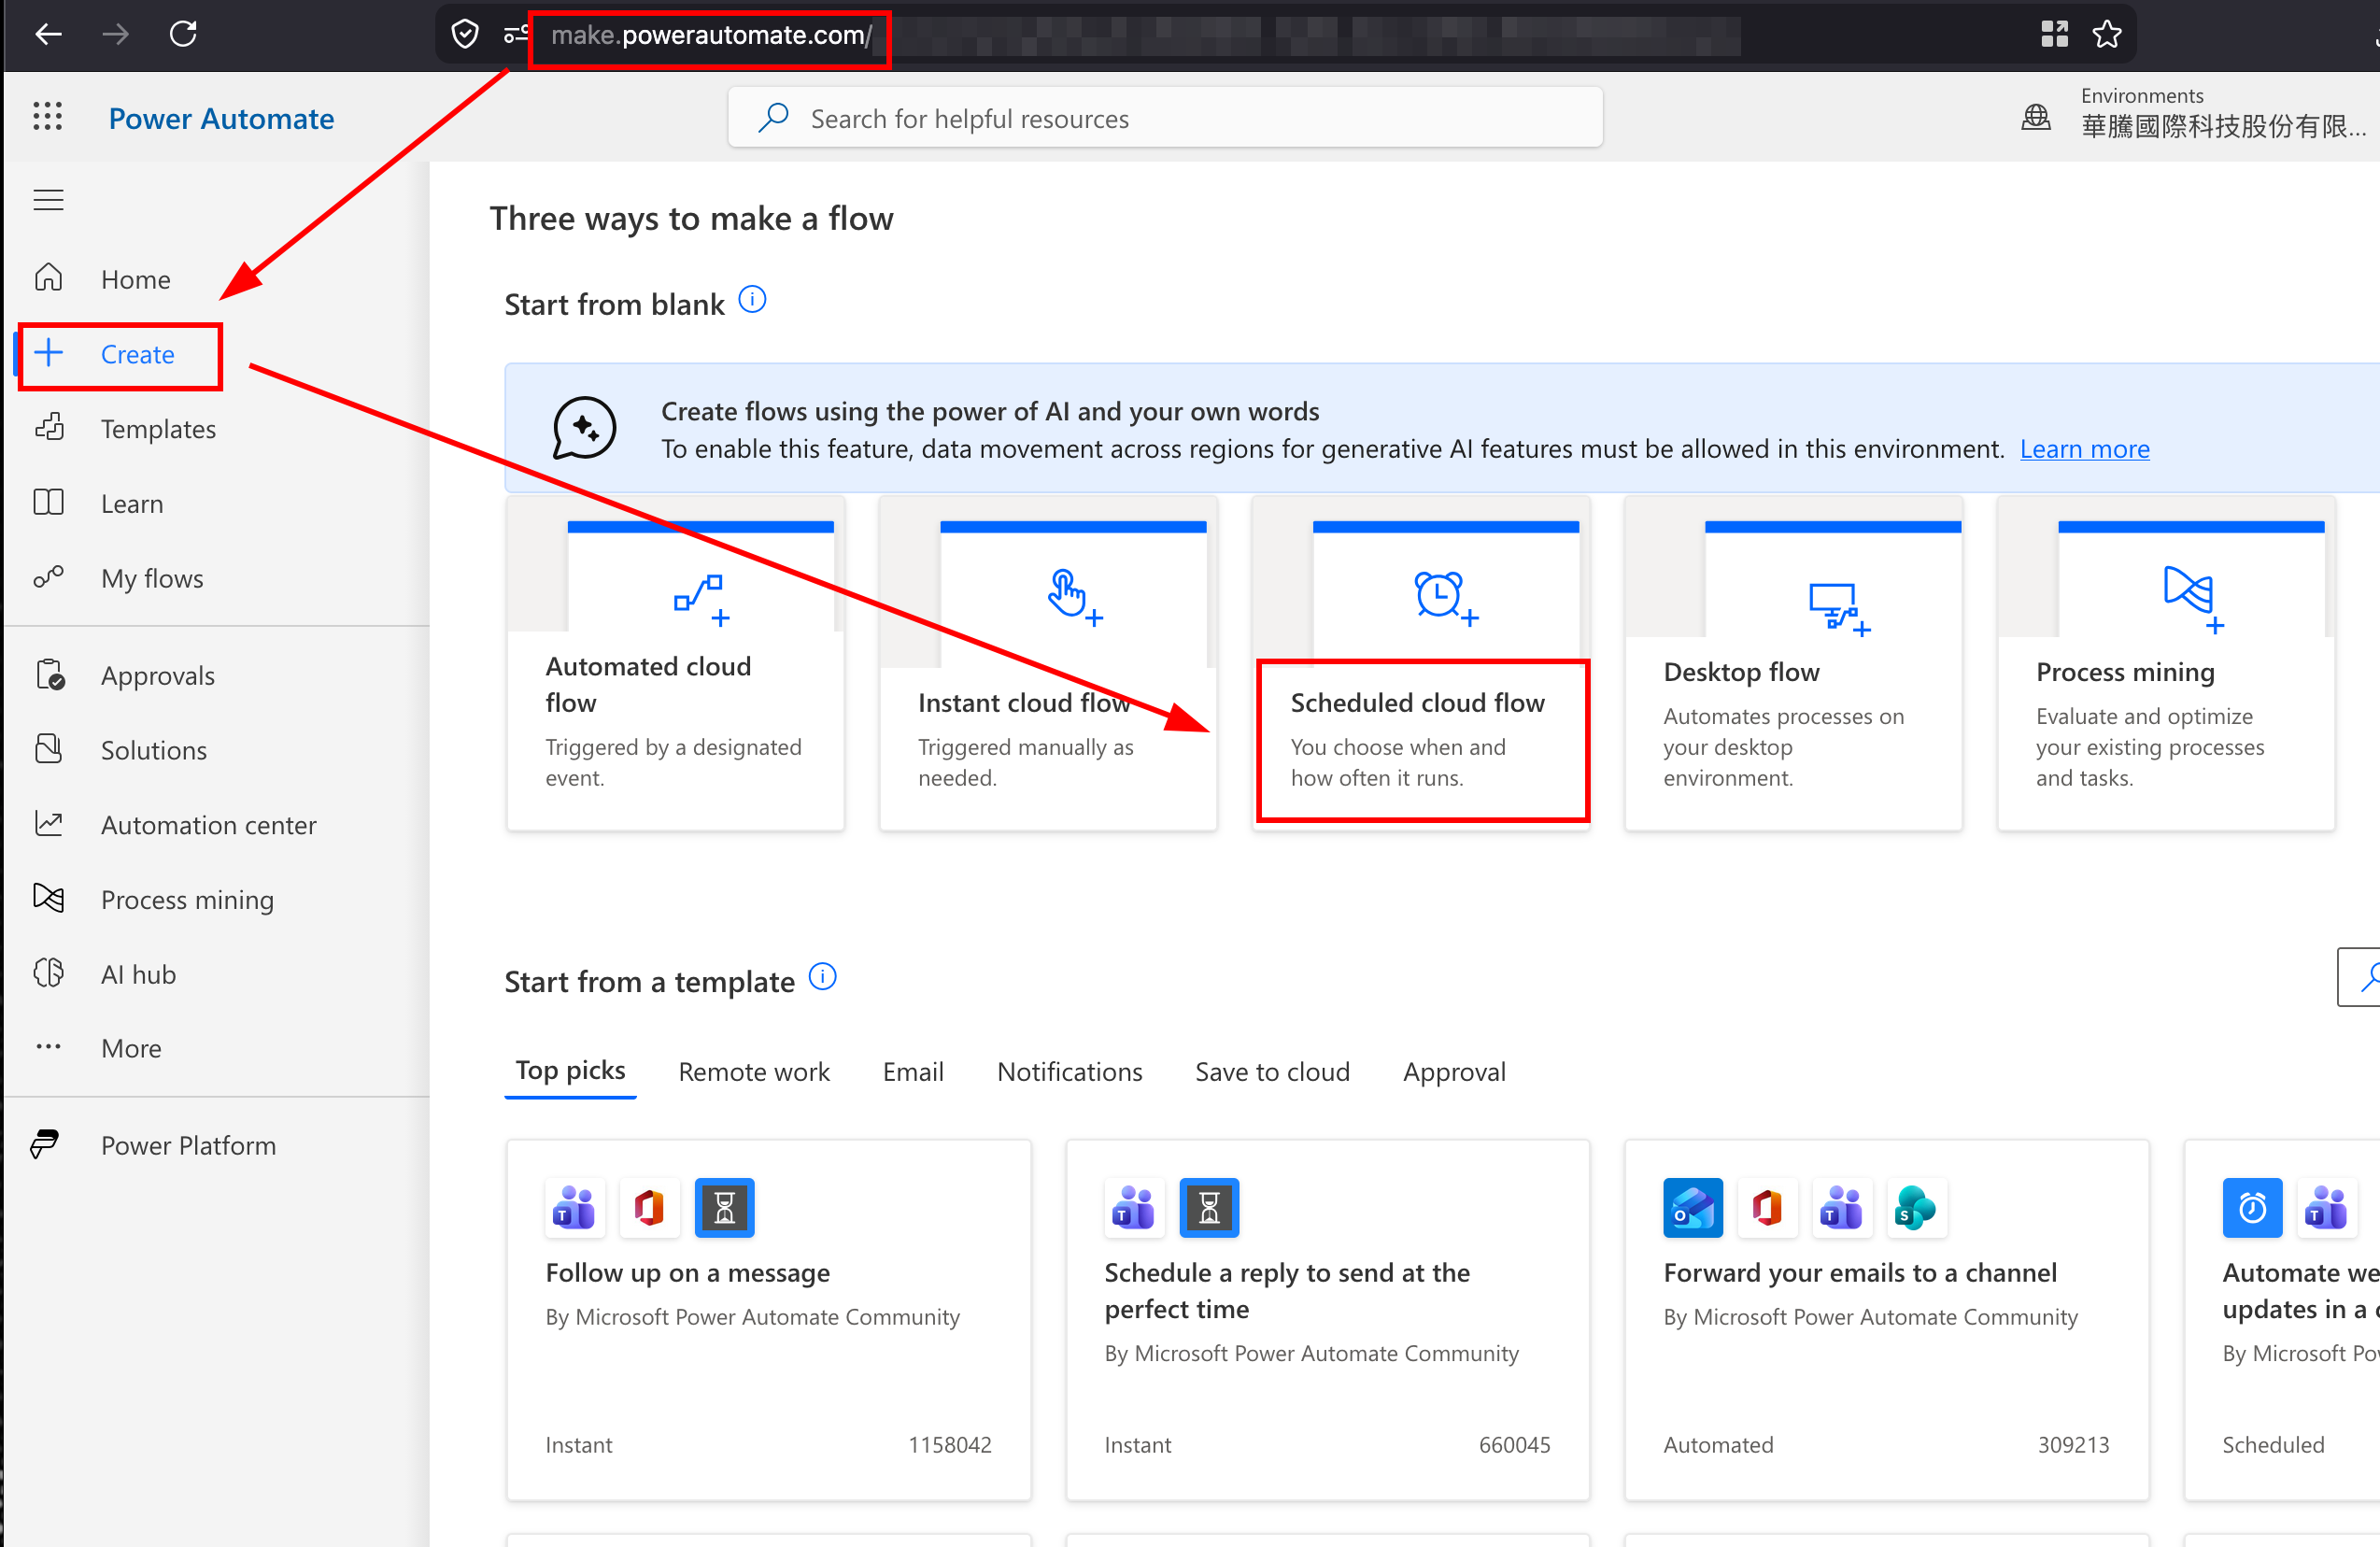Reload the page with the refresh icon
The image size is (2380, 1547).
(183, 35)
